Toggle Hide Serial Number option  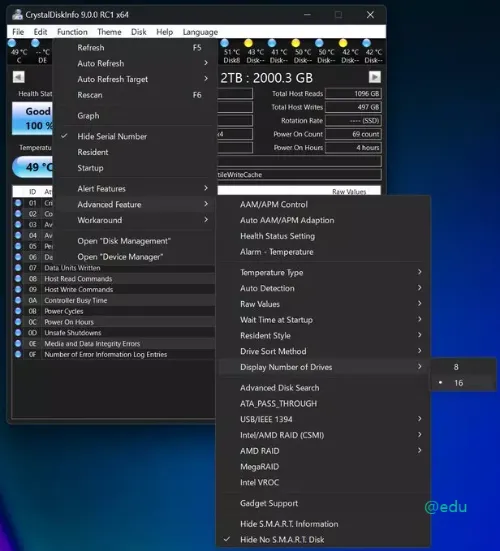click(x=135, y=136)
